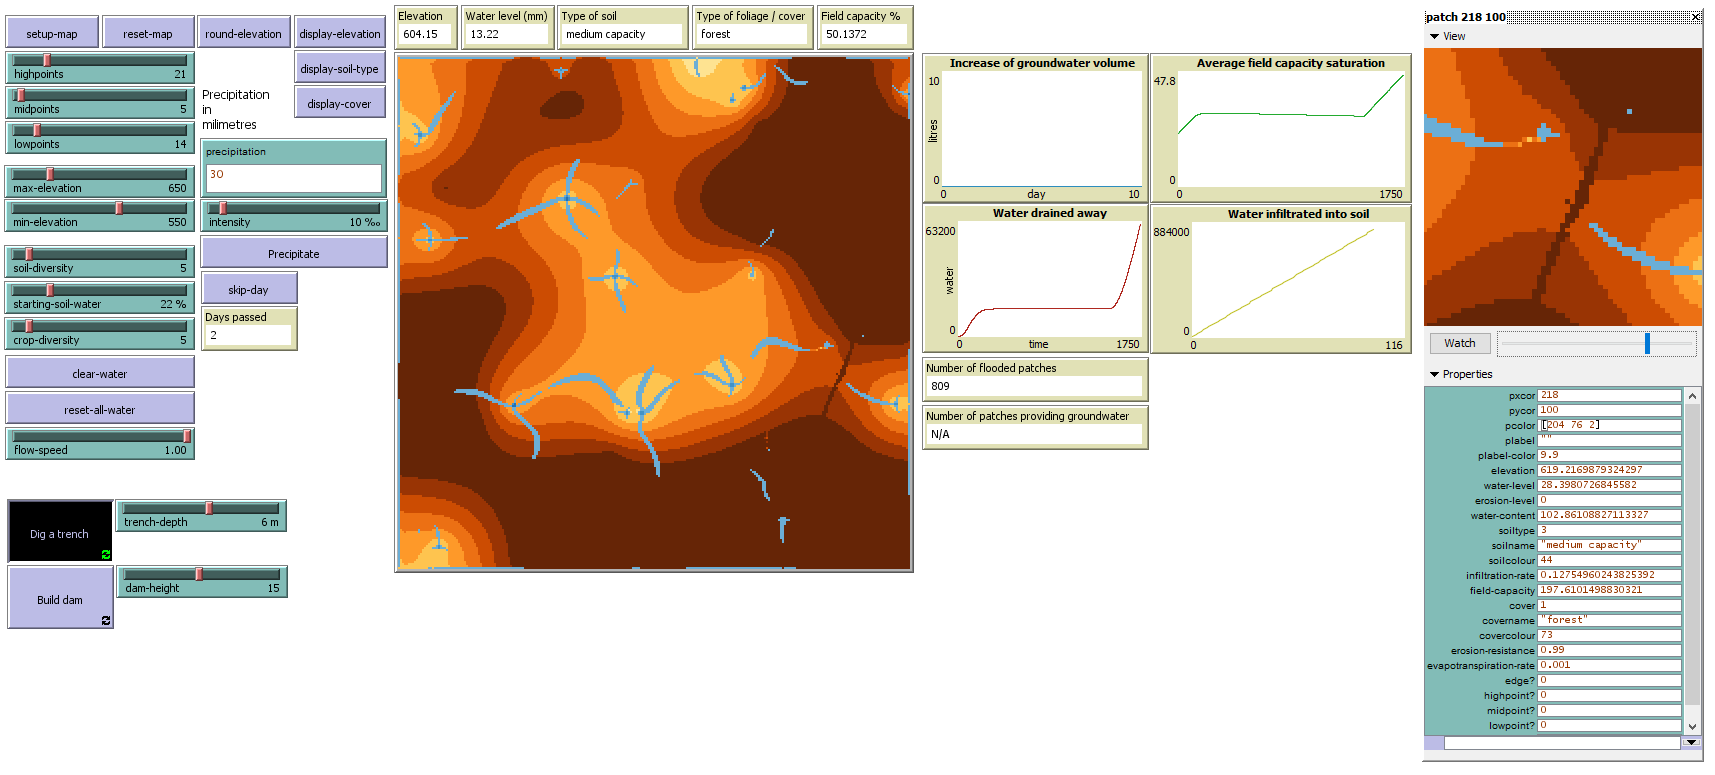Close the patch 218 100 inspector
This screenshot has width=1715, height=775.
click(x=1695, y=17)
